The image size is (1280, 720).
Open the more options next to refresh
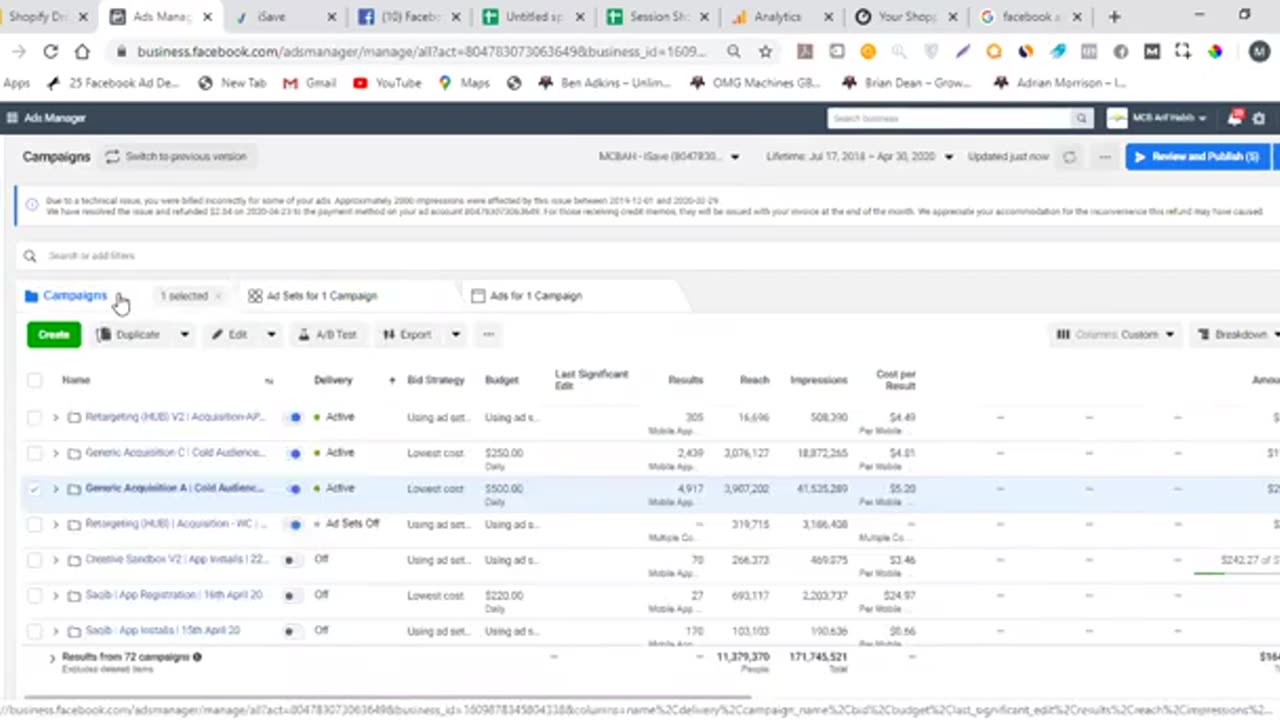[1104, 157]
